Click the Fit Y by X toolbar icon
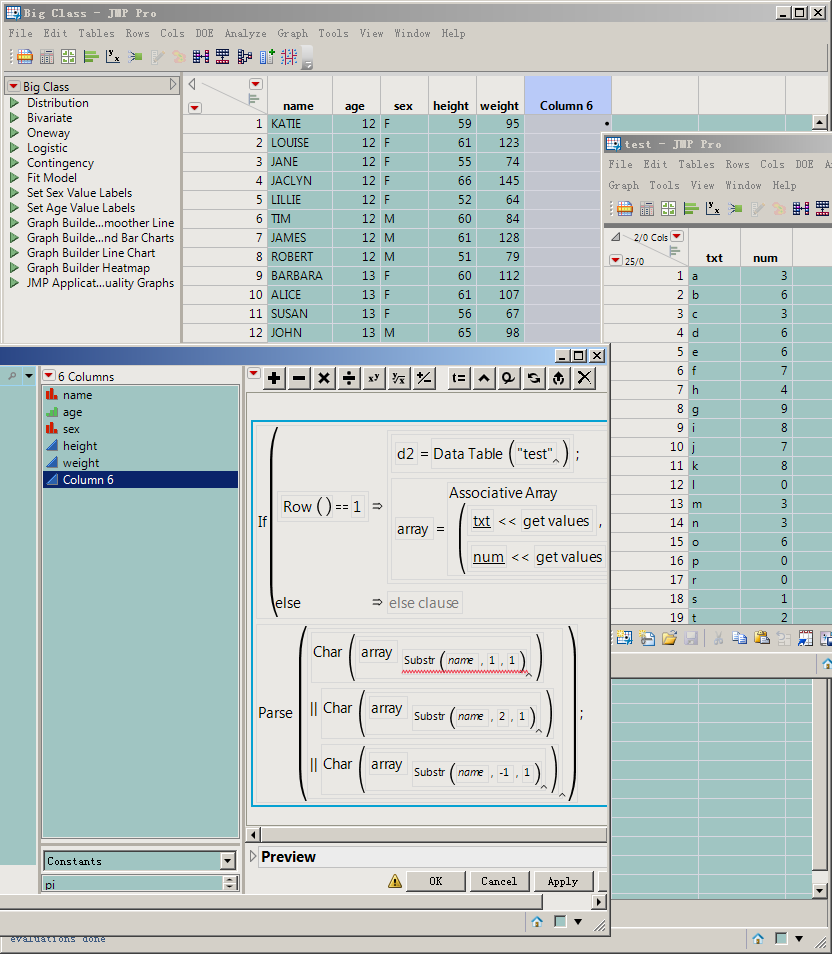Screen dimensions: 832x954 [x=113, y=57]
